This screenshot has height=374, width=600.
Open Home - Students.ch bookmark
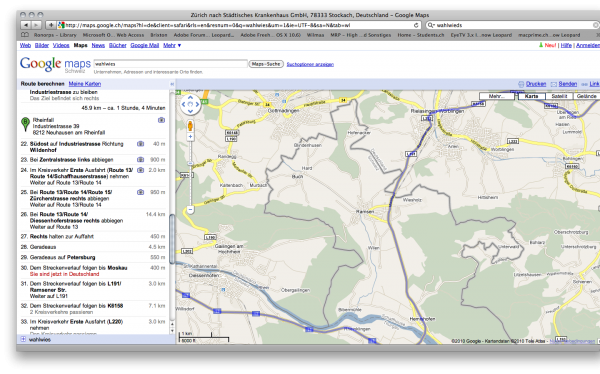click(x=421, y=35)
